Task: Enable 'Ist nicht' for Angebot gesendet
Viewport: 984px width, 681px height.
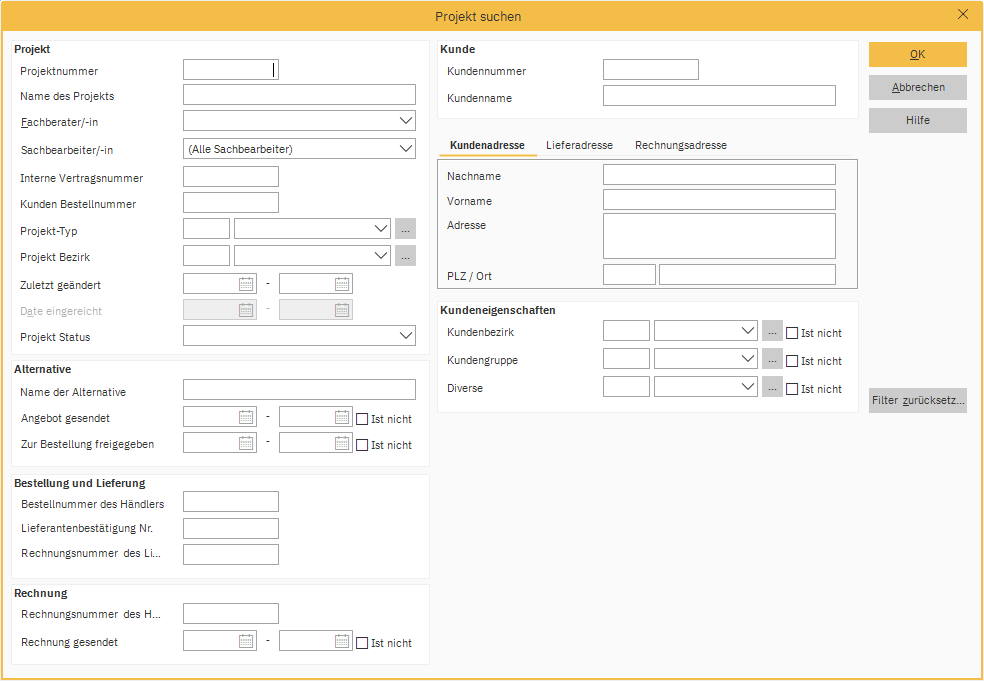Action: click(363, 419)
